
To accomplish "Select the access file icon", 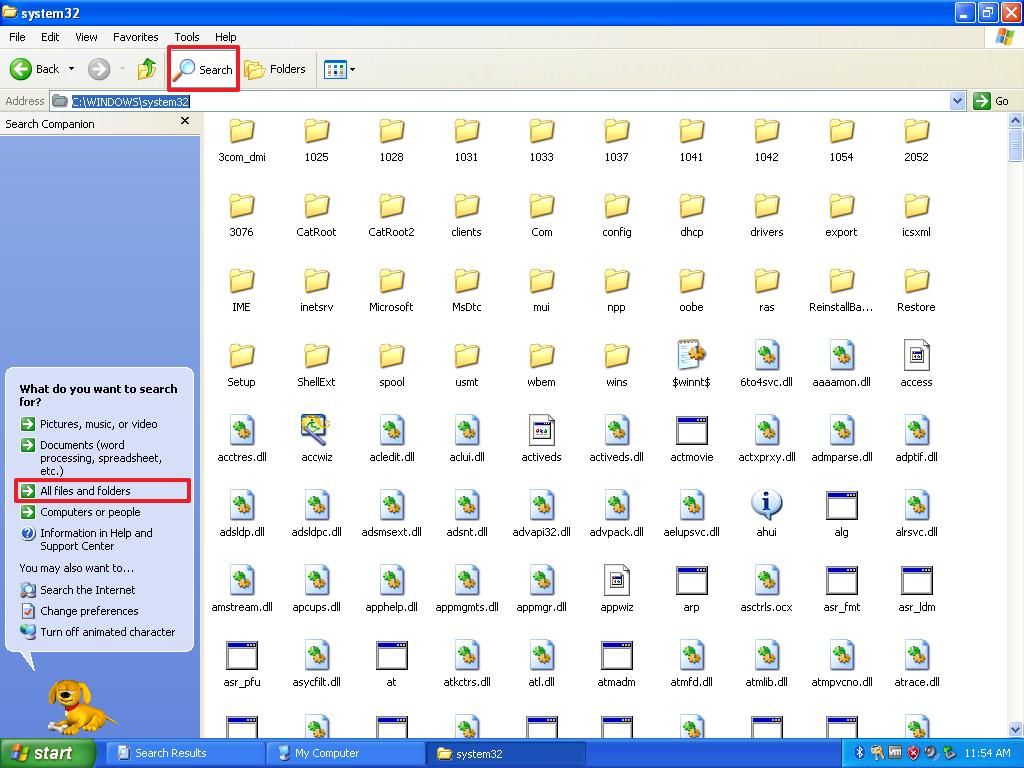I will coord(915,355).
